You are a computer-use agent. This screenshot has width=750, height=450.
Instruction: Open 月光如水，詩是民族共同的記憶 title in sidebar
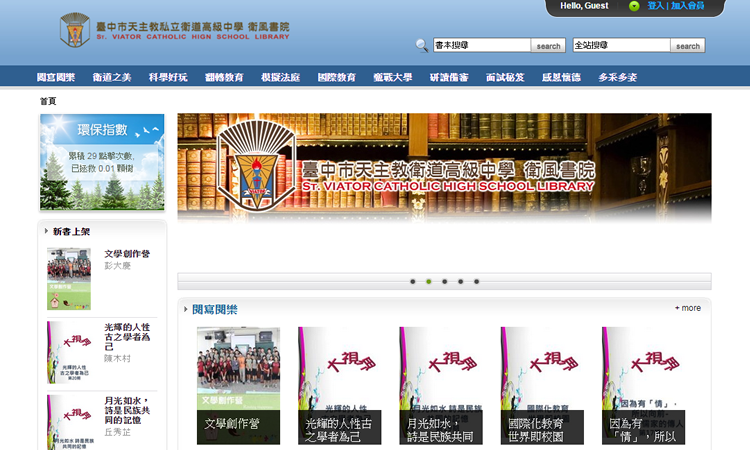tap(127, 410)
